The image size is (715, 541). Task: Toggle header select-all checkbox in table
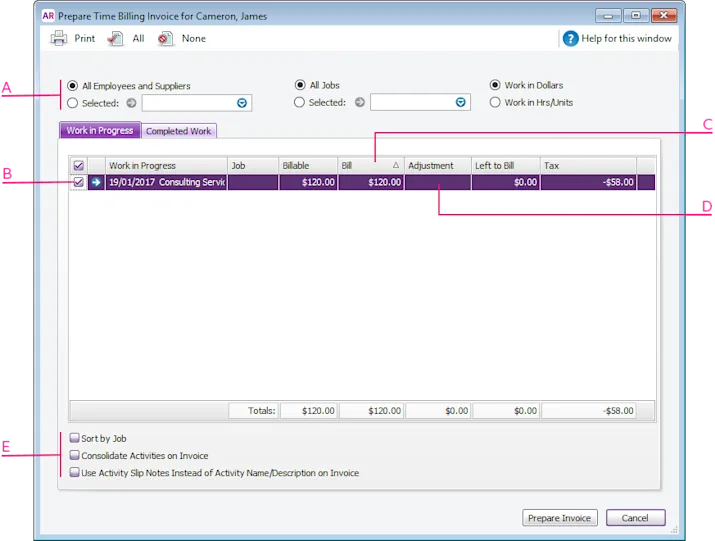click(x=78, y=166)
